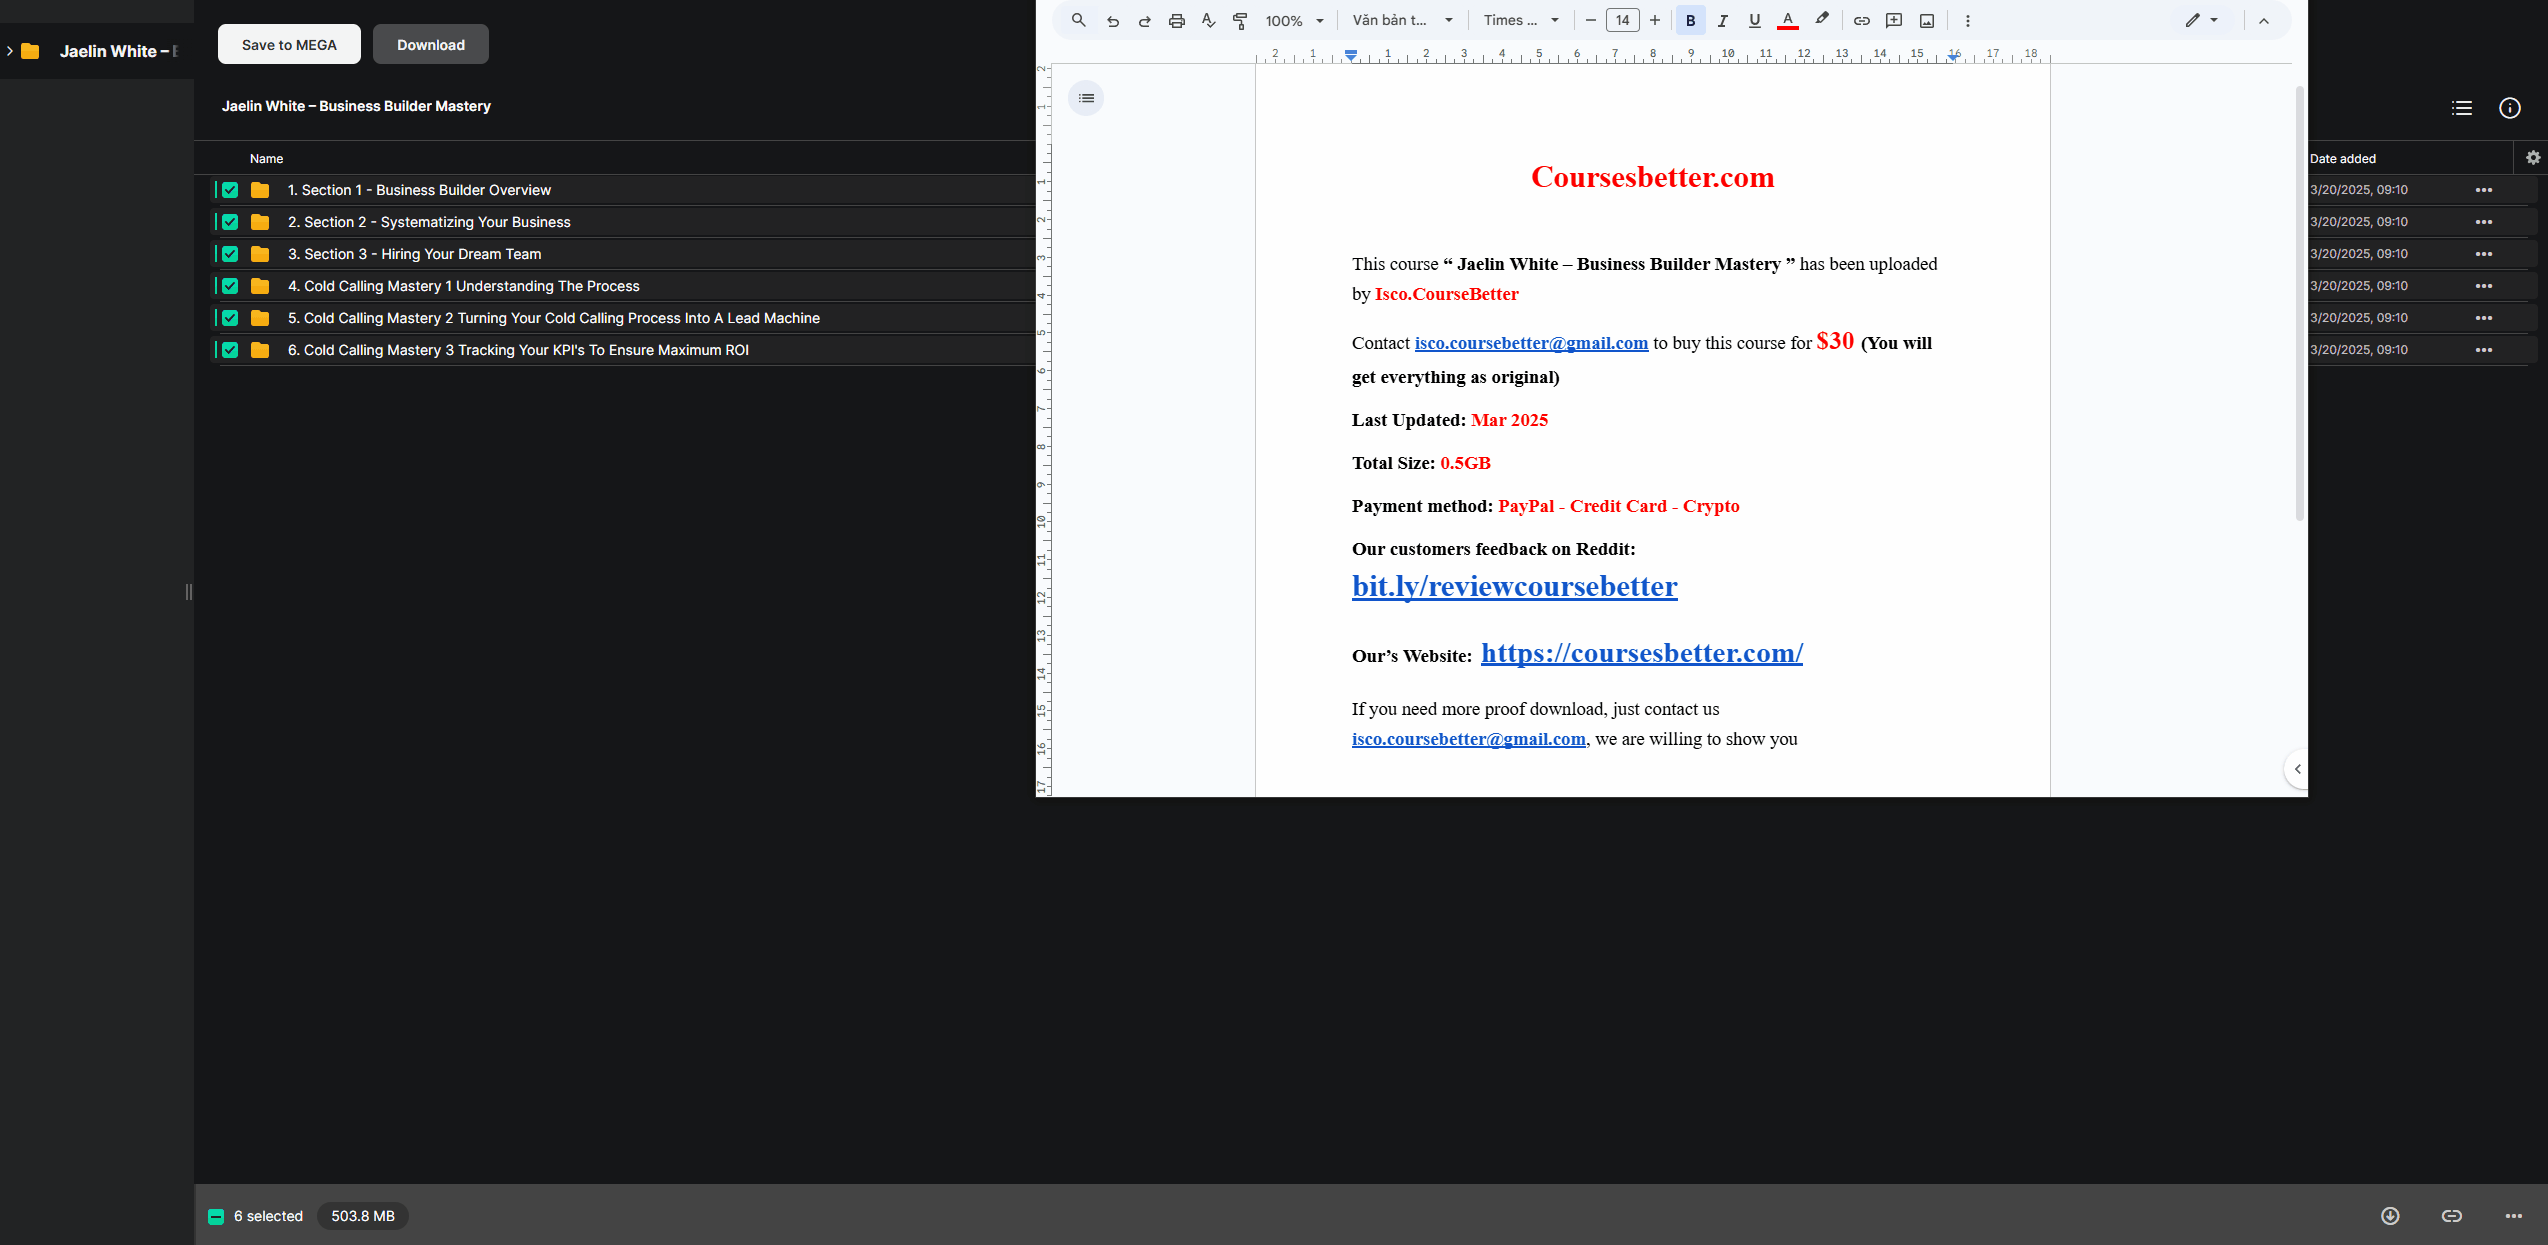The height and width of the screenshot is (1245, 2548).
Task: Uncheck Section 1 Business Builder Overview
Action: click(230, 190)
